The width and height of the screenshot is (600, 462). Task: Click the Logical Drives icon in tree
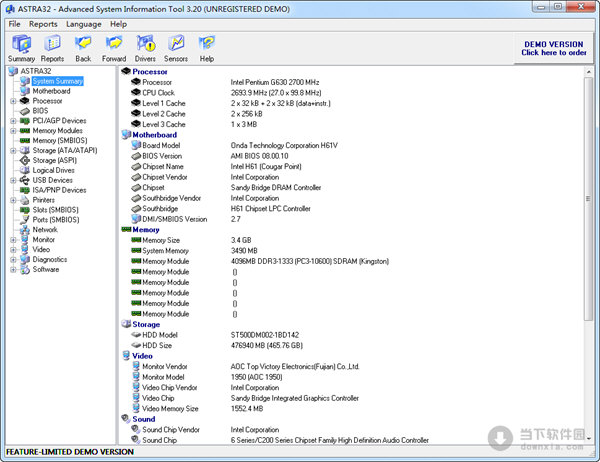tap(25, 170)
